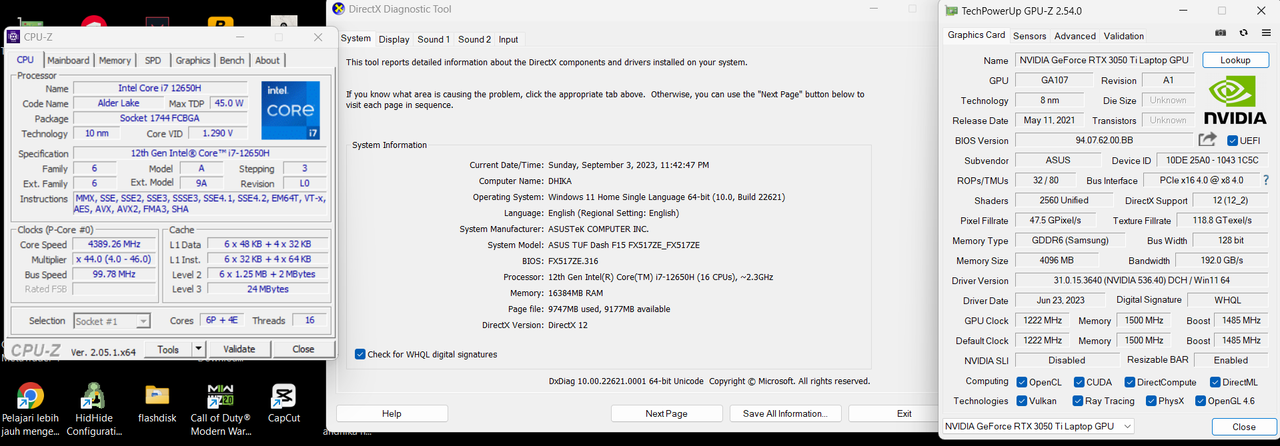Switch to the Sound 1 tab in DxDiag
Screen dimensions: 1280x446
[434, 40]
